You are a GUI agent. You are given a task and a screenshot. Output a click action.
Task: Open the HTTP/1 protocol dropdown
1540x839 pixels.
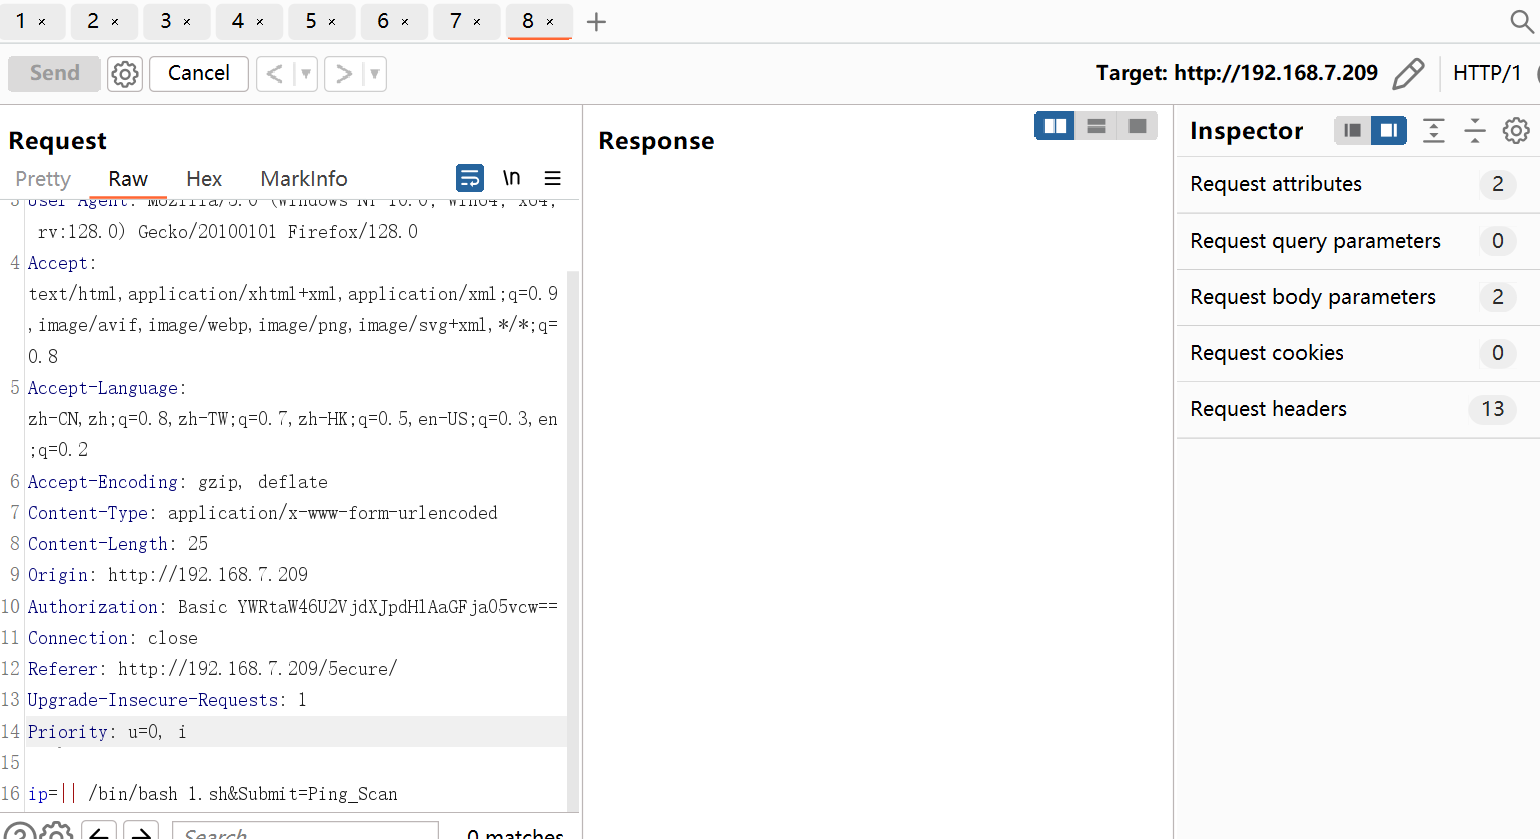tap(1488, 73)
